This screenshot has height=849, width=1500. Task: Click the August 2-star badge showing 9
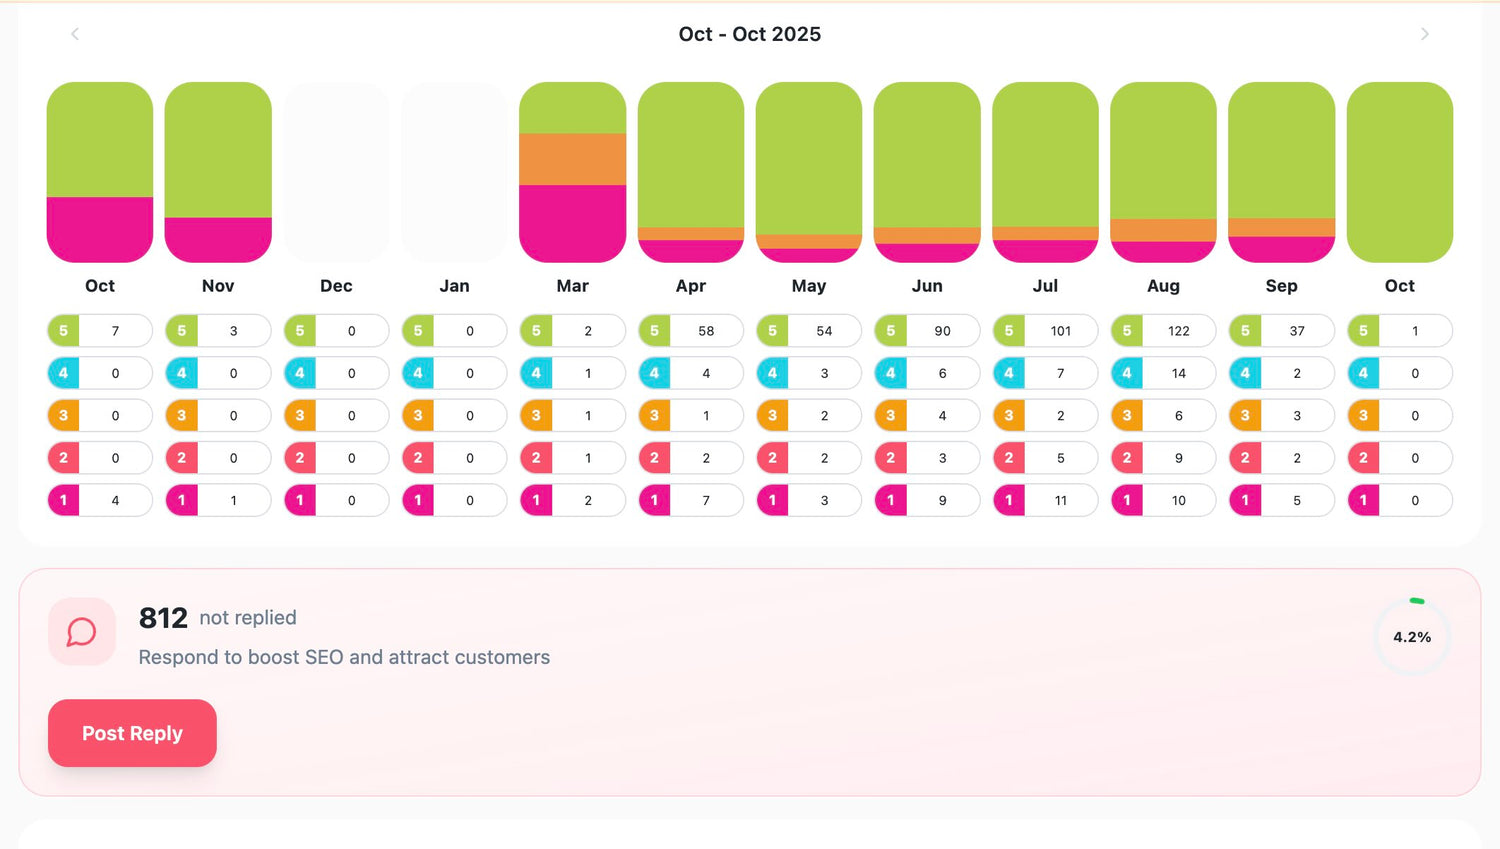1164,458
